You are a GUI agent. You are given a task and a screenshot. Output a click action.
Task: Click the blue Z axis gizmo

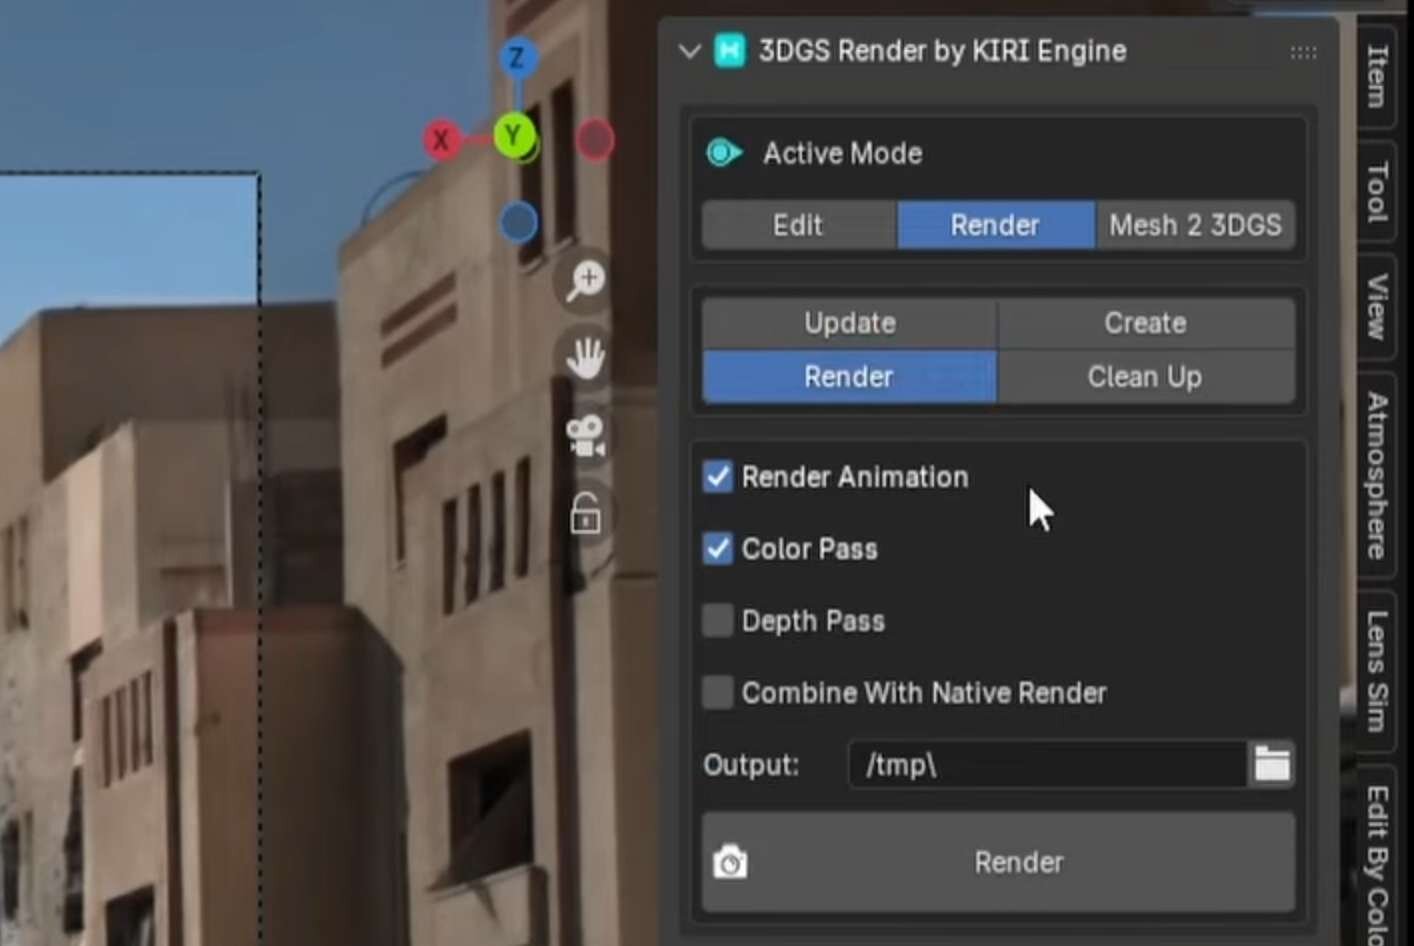[517, 58]
